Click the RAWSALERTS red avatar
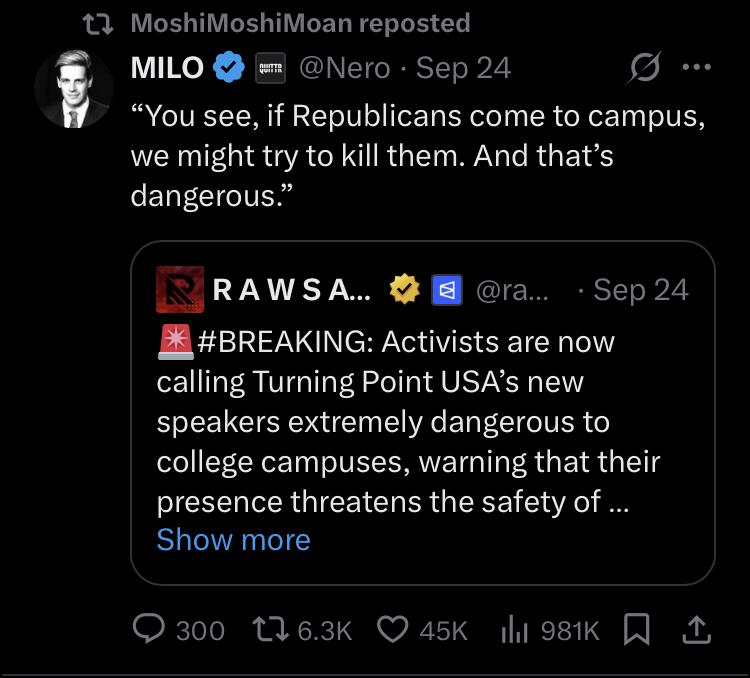Viewport: 750px width, 678px height. 180,289
